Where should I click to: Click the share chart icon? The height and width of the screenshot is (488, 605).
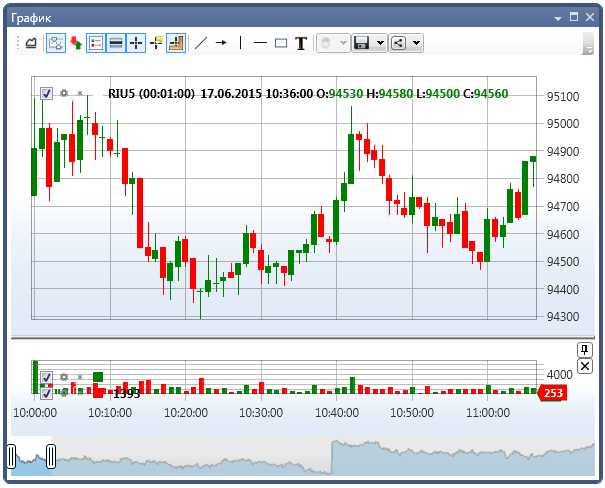(x=399, y=43)
